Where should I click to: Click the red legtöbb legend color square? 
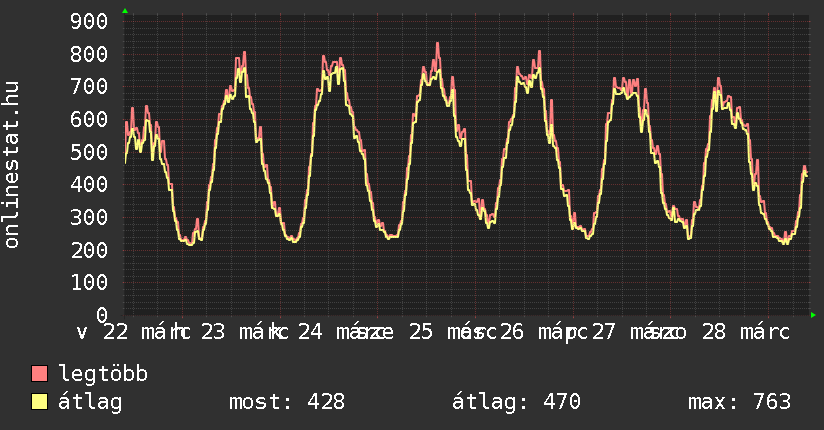click(40, 374)
